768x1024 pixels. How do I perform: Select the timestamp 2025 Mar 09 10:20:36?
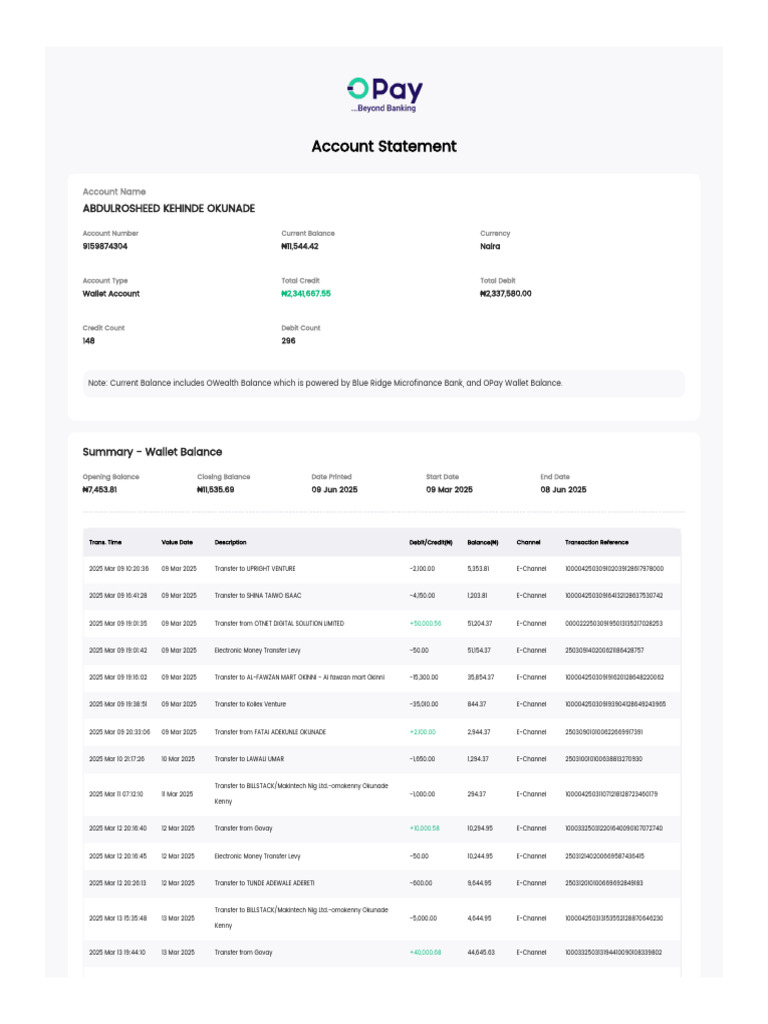pyautogui.click(x=119, y=569)
